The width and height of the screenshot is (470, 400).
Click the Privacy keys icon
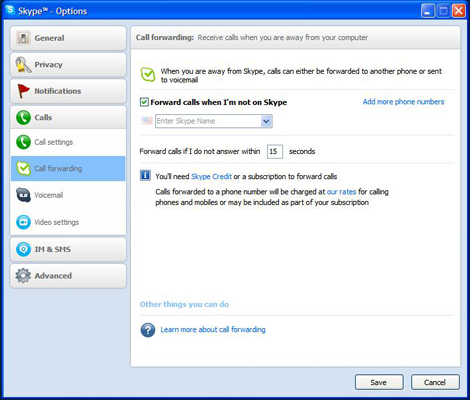point(23,64)
